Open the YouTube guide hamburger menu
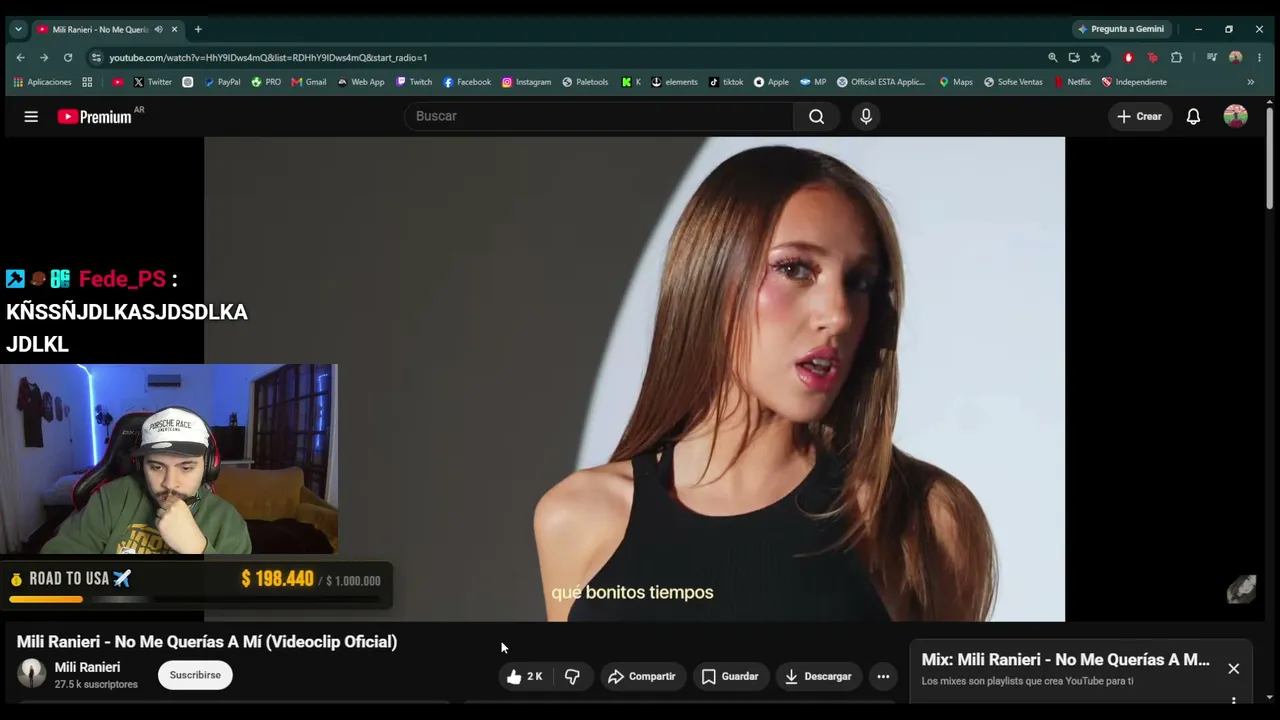Screen dimensions: 1280x720 tap(31, 117)
